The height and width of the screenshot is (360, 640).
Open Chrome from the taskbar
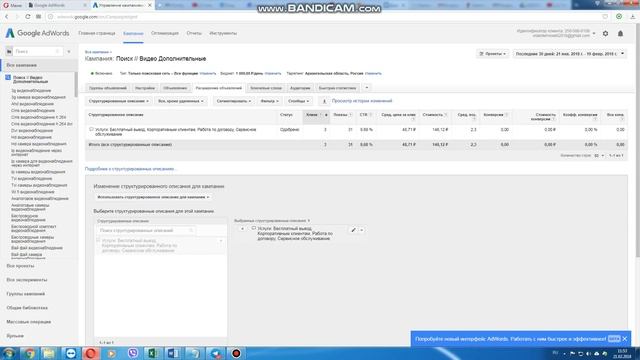29,353
